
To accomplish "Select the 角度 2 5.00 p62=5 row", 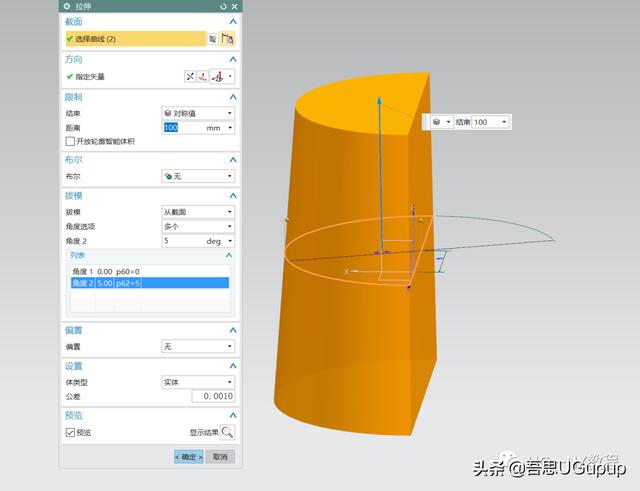I will (150, 283).
